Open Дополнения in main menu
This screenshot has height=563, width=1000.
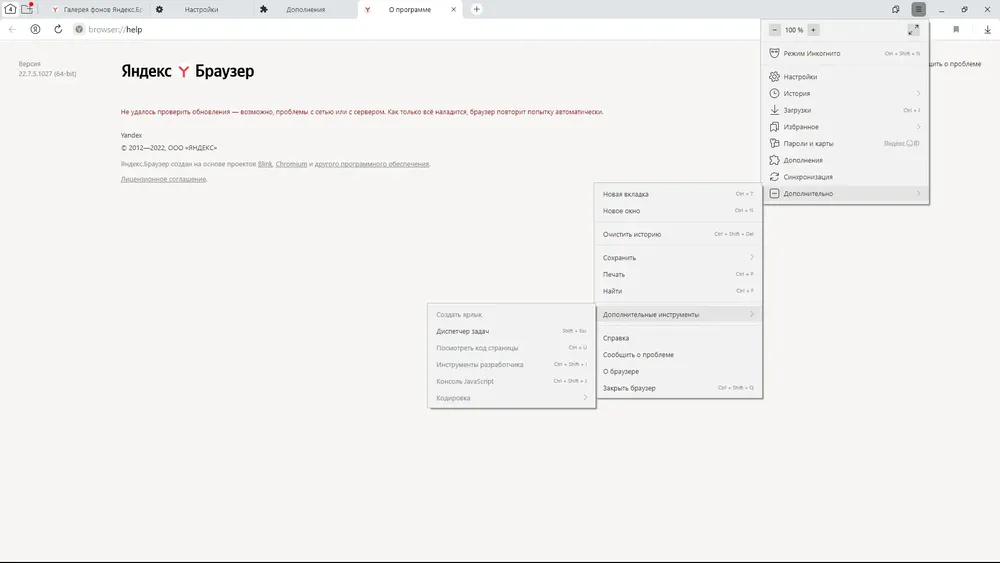845,160
